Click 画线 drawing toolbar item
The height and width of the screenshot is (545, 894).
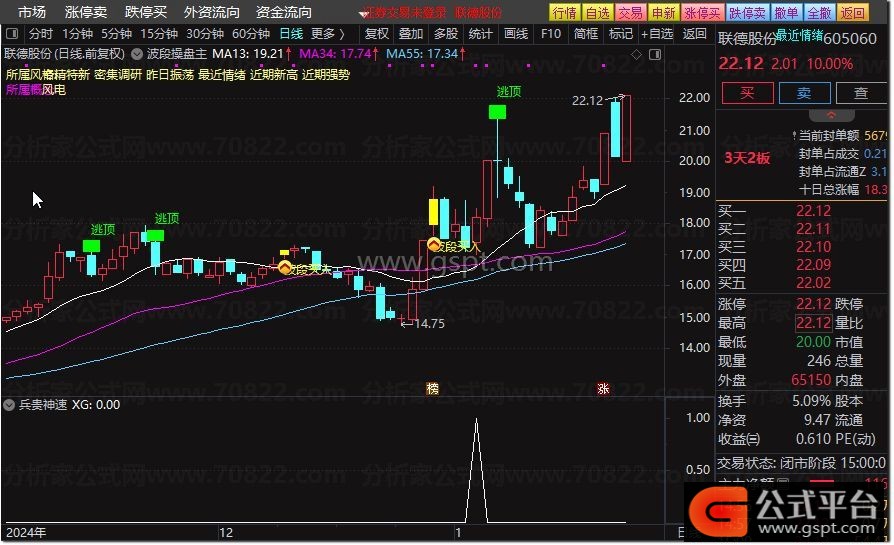[x=516, y=34]
